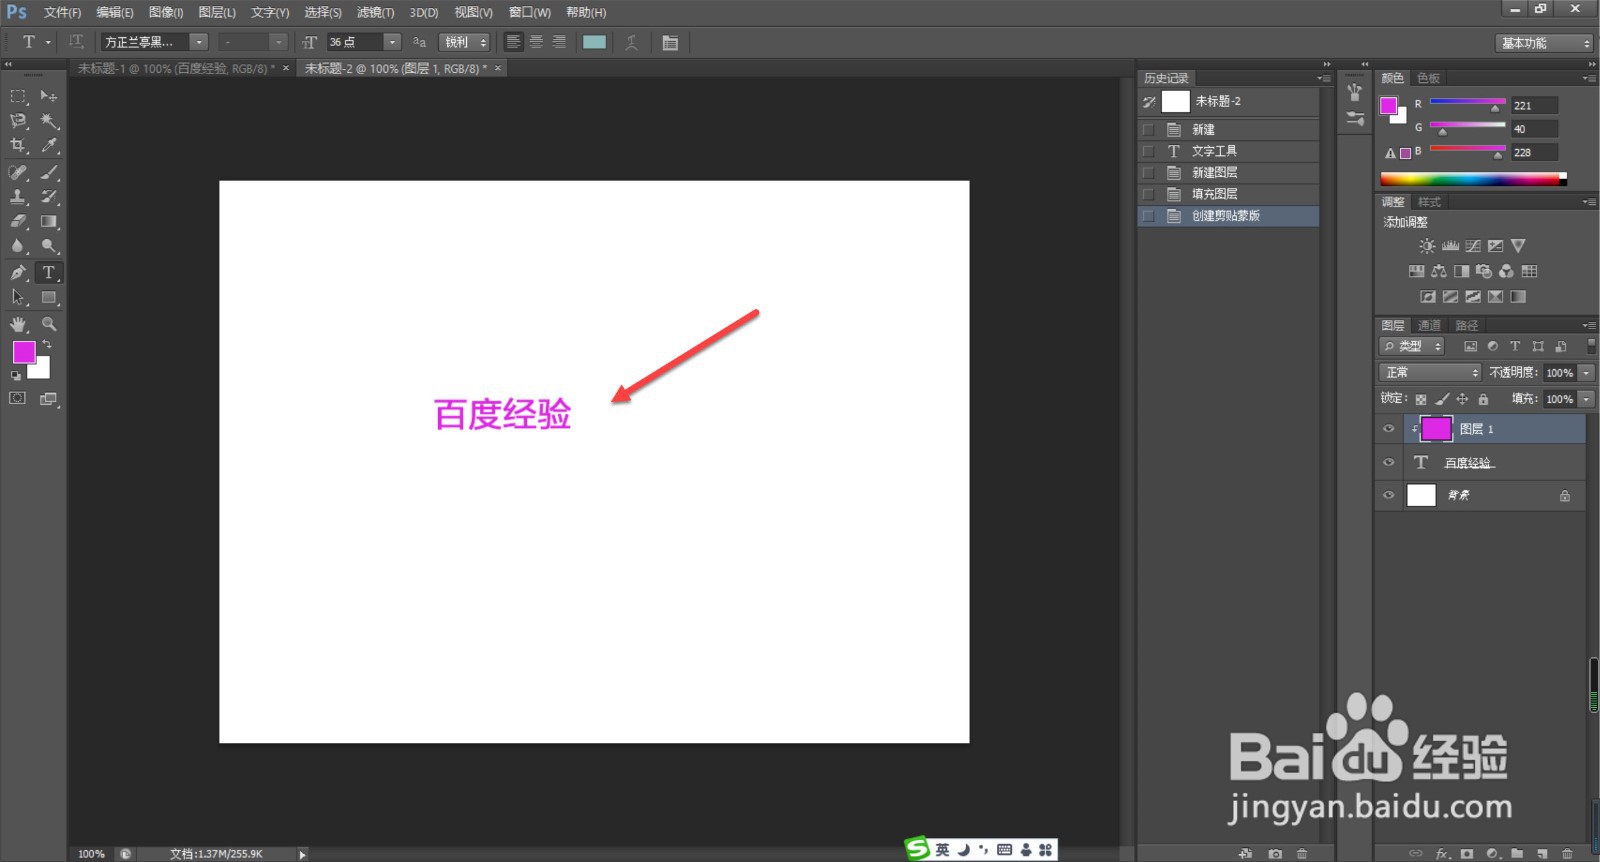1600x862 pixels.
Task: Select the Brush tool
Action: point(48,172)
